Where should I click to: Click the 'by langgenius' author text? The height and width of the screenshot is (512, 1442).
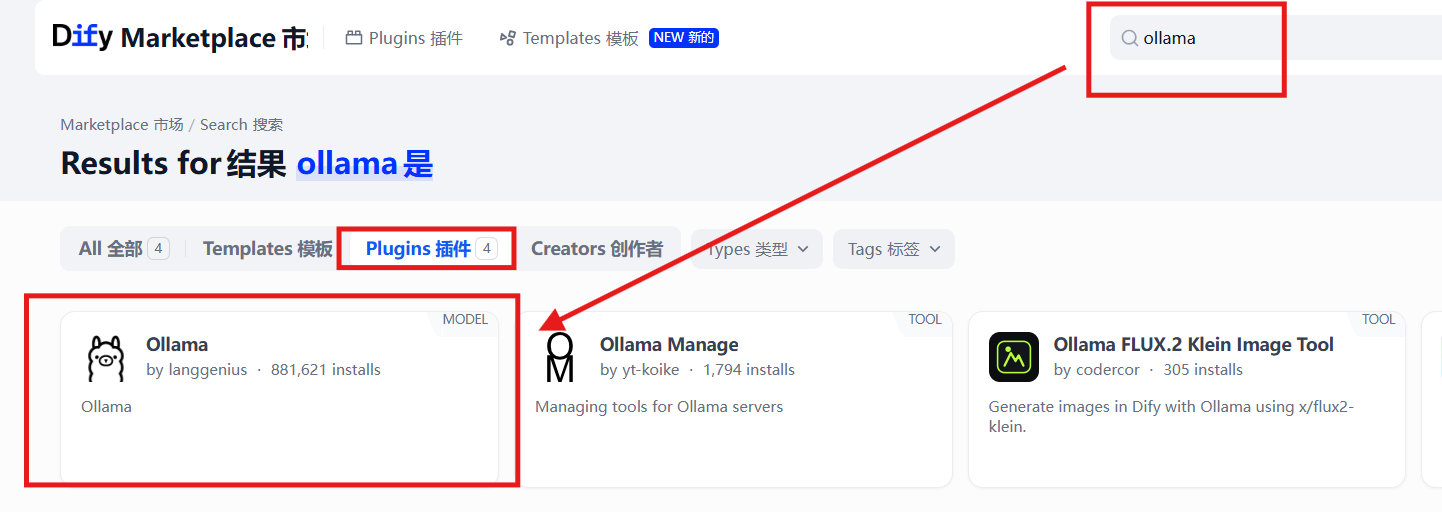(x=196, y=370)
